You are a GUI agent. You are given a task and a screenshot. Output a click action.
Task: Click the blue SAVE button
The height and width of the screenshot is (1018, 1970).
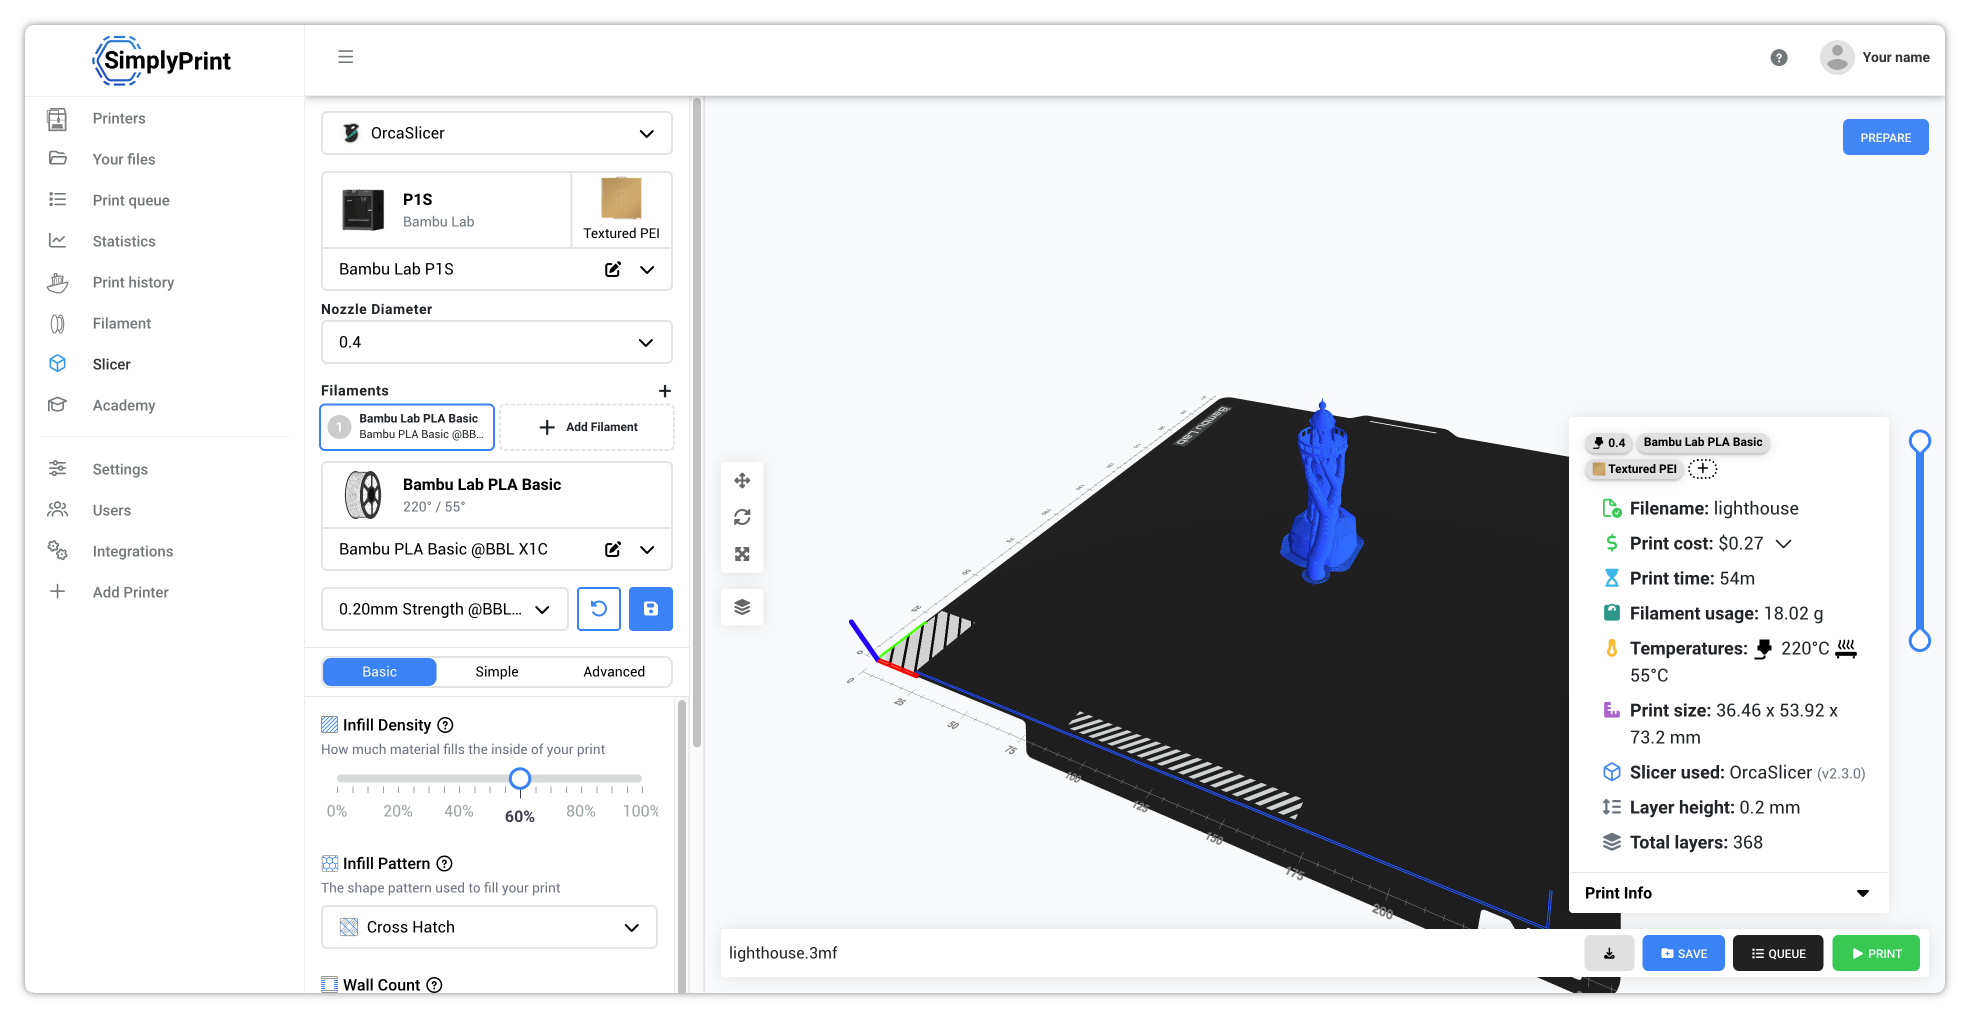point(1683,953)
